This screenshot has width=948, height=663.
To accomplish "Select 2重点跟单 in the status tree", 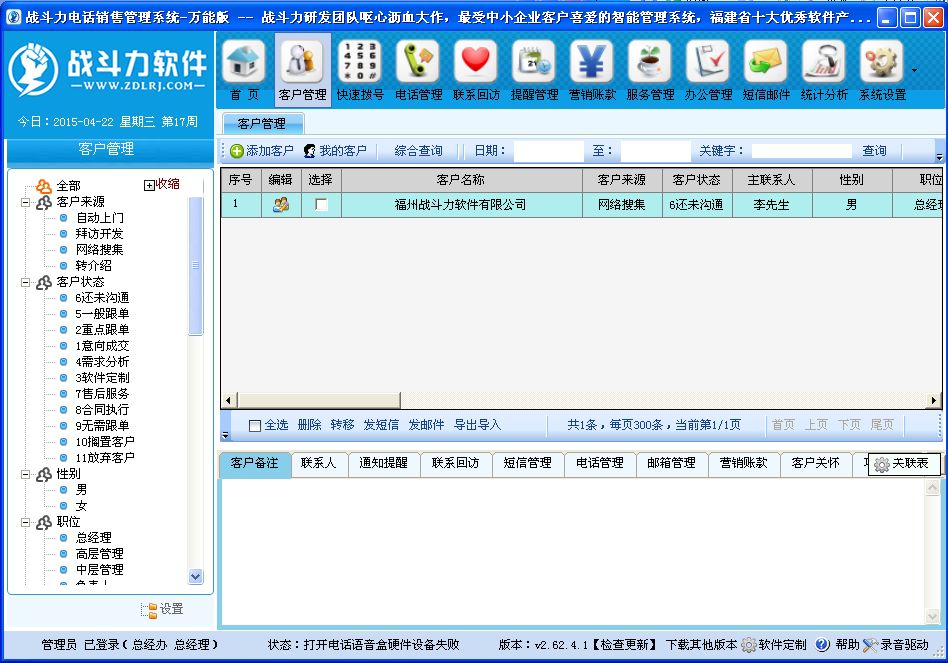I will (102, 330).
